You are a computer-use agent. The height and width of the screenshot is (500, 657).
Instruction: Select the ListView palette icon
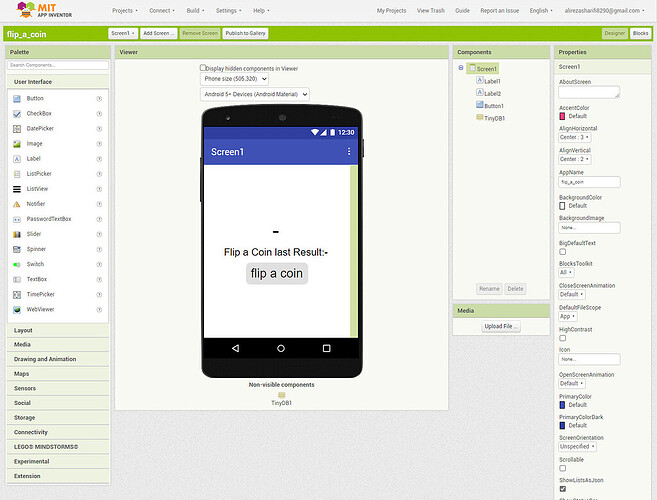(x=17, y=189)
